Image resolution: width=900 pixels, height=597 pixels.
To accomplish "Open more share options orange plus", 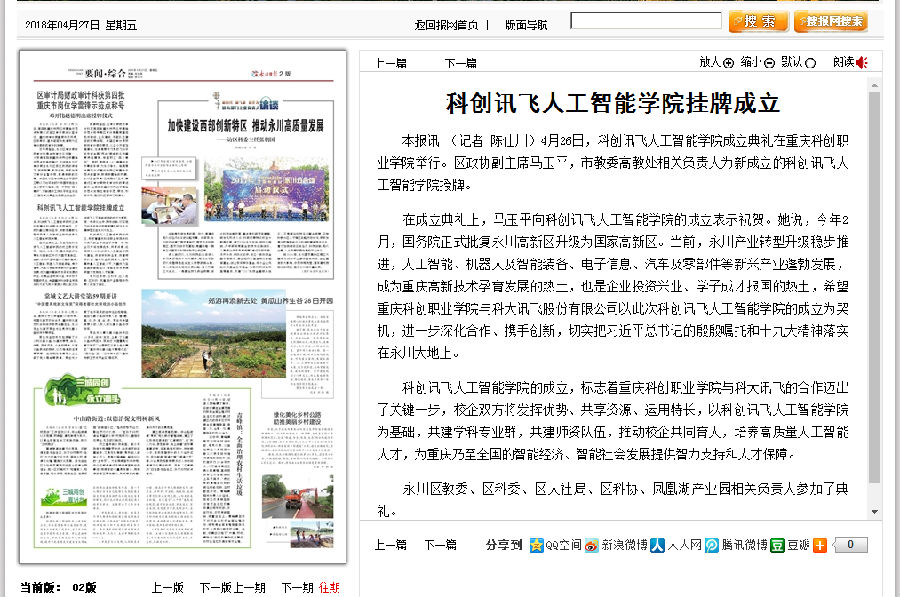I will tap(820, 545).
